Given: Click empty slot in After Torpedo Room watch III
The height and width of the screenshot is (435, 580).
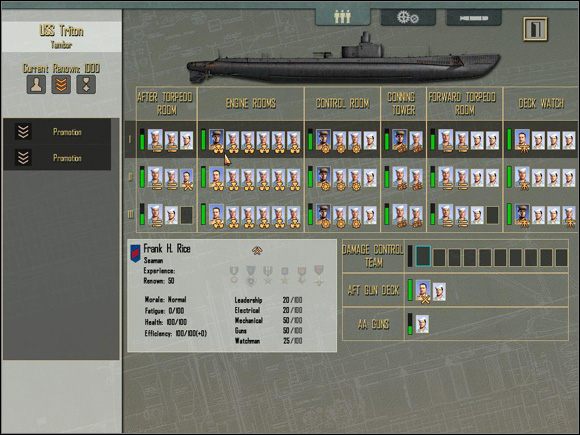Looking at the screenshot, I should click(x=186, y=215).
